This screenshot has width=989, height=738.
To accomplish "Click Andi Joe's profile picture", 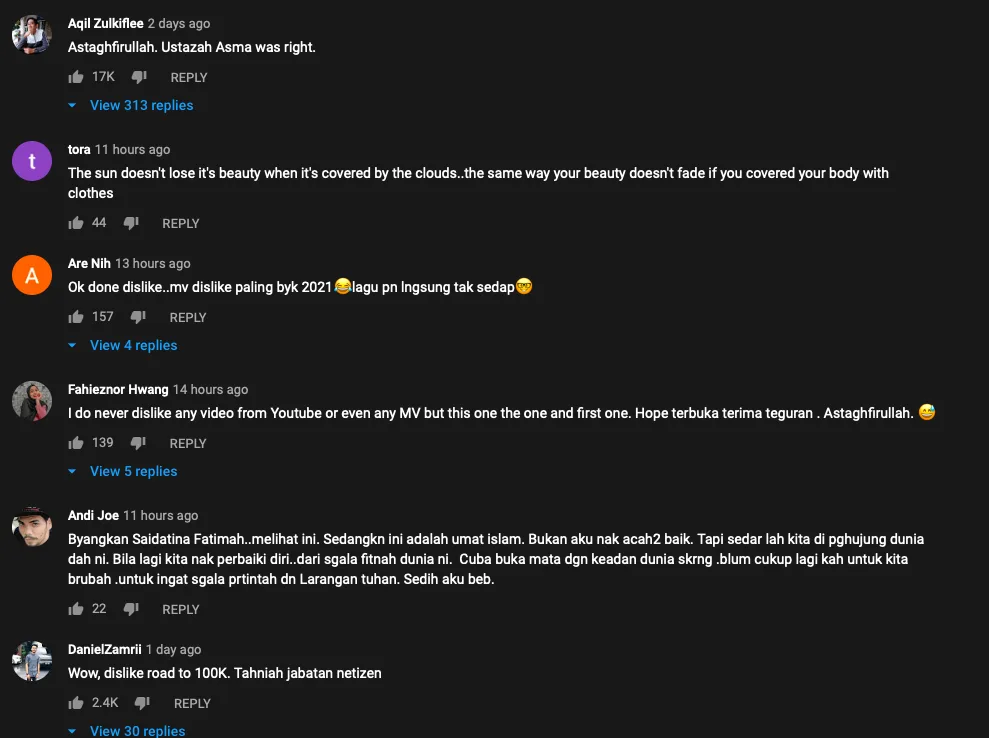I will (x=32, y=526).
